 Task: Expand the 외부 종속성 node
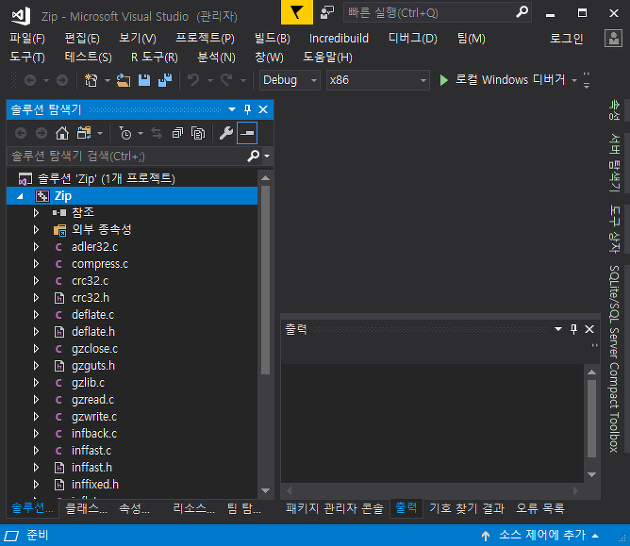pyautogui.click(x=37, y=230)
